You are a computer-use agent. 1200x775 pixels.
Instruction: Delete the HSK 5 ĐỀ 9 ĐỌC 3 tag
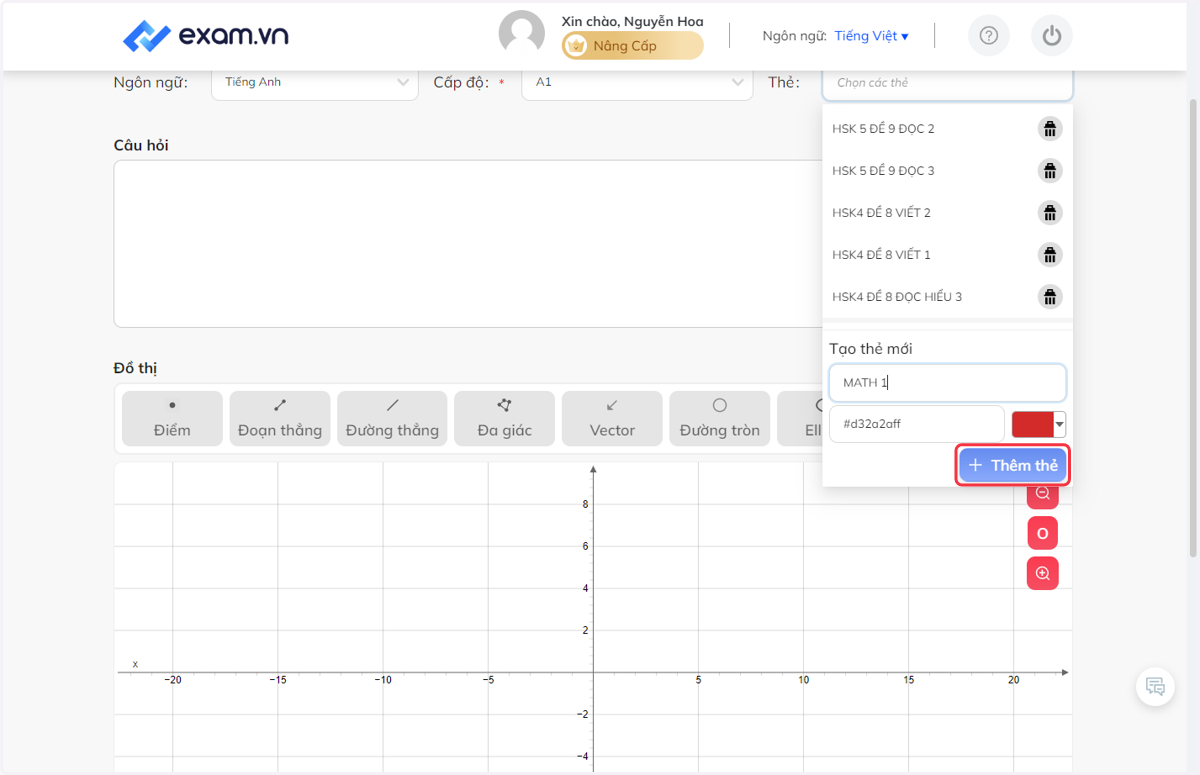point(1050,171)
